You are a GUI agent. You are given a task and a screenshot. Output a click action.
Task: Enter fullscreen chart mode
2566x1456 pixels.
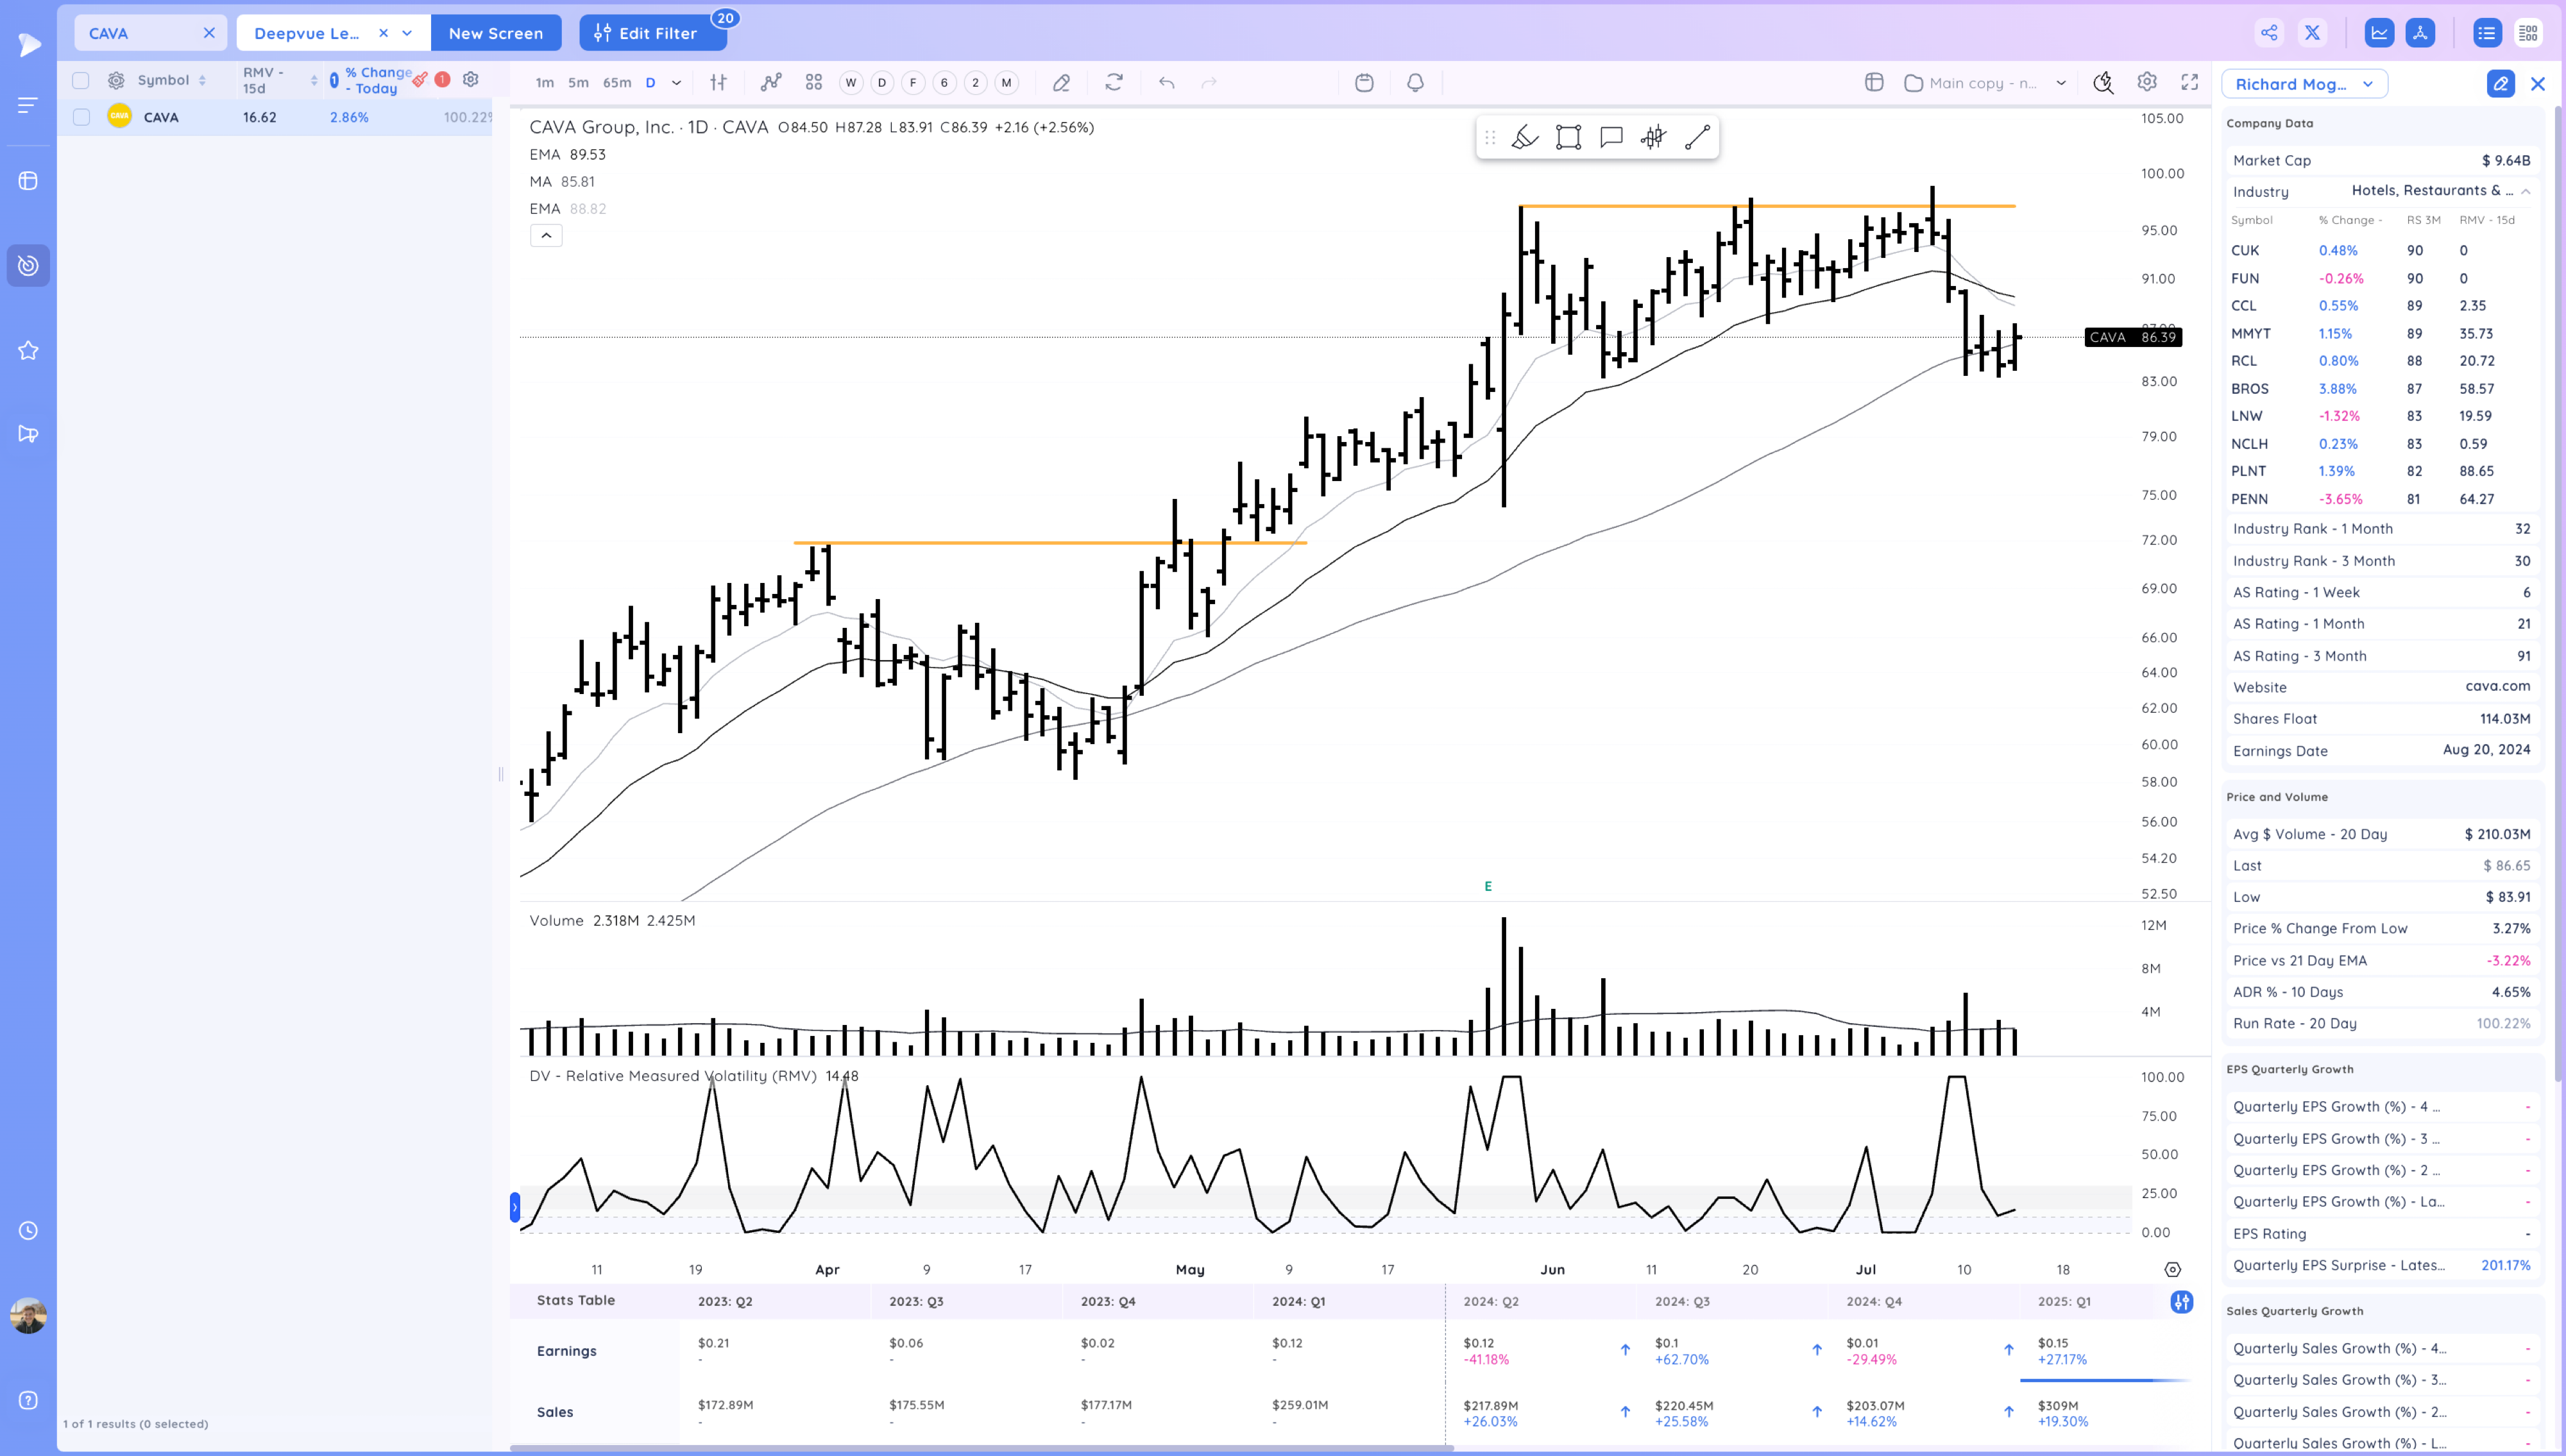[2190, 83]
